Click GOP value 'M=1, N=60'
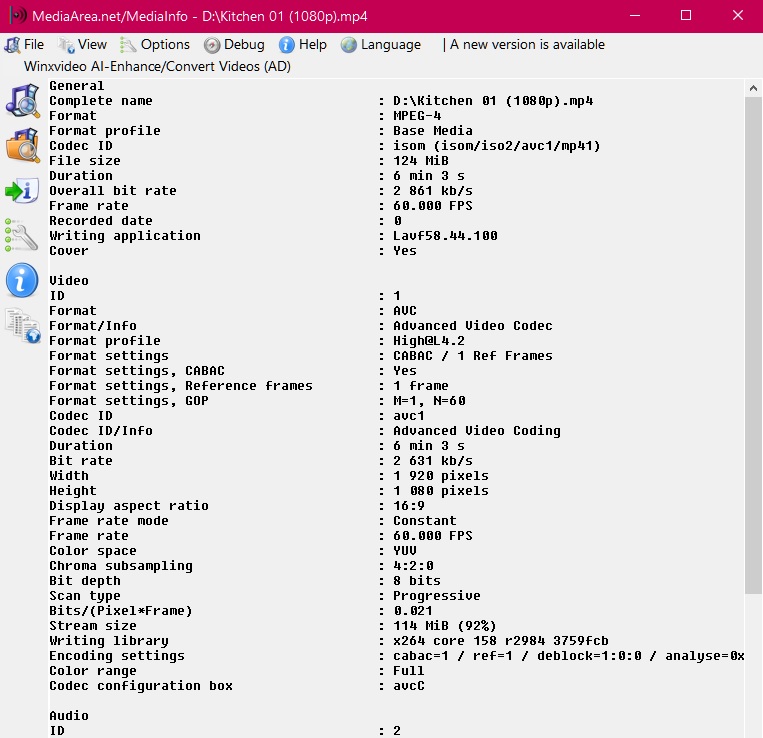The width and height of the screenshot is (763, 738). pyautogui.click(x=429, y=401)
